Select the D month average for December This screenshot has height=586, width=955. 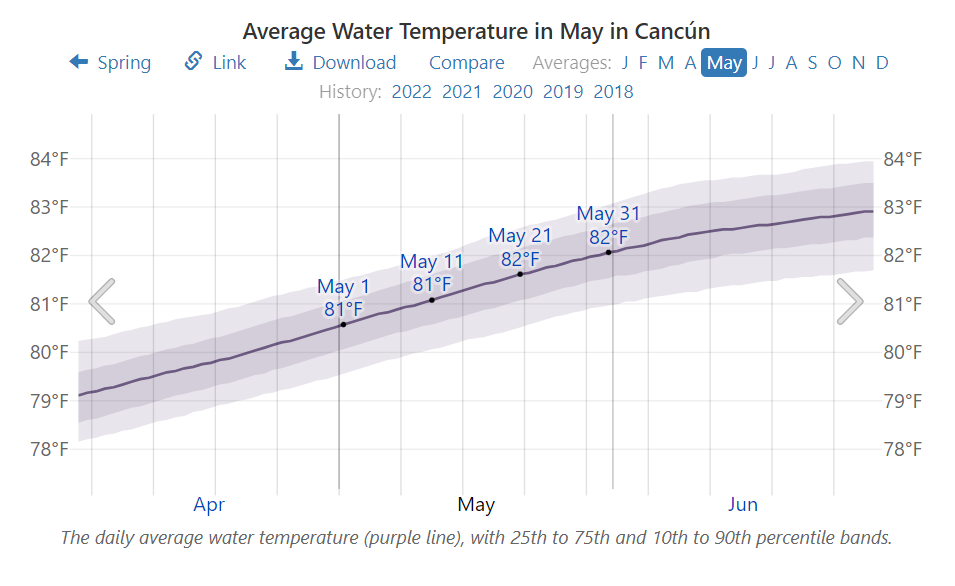[882, 63]
